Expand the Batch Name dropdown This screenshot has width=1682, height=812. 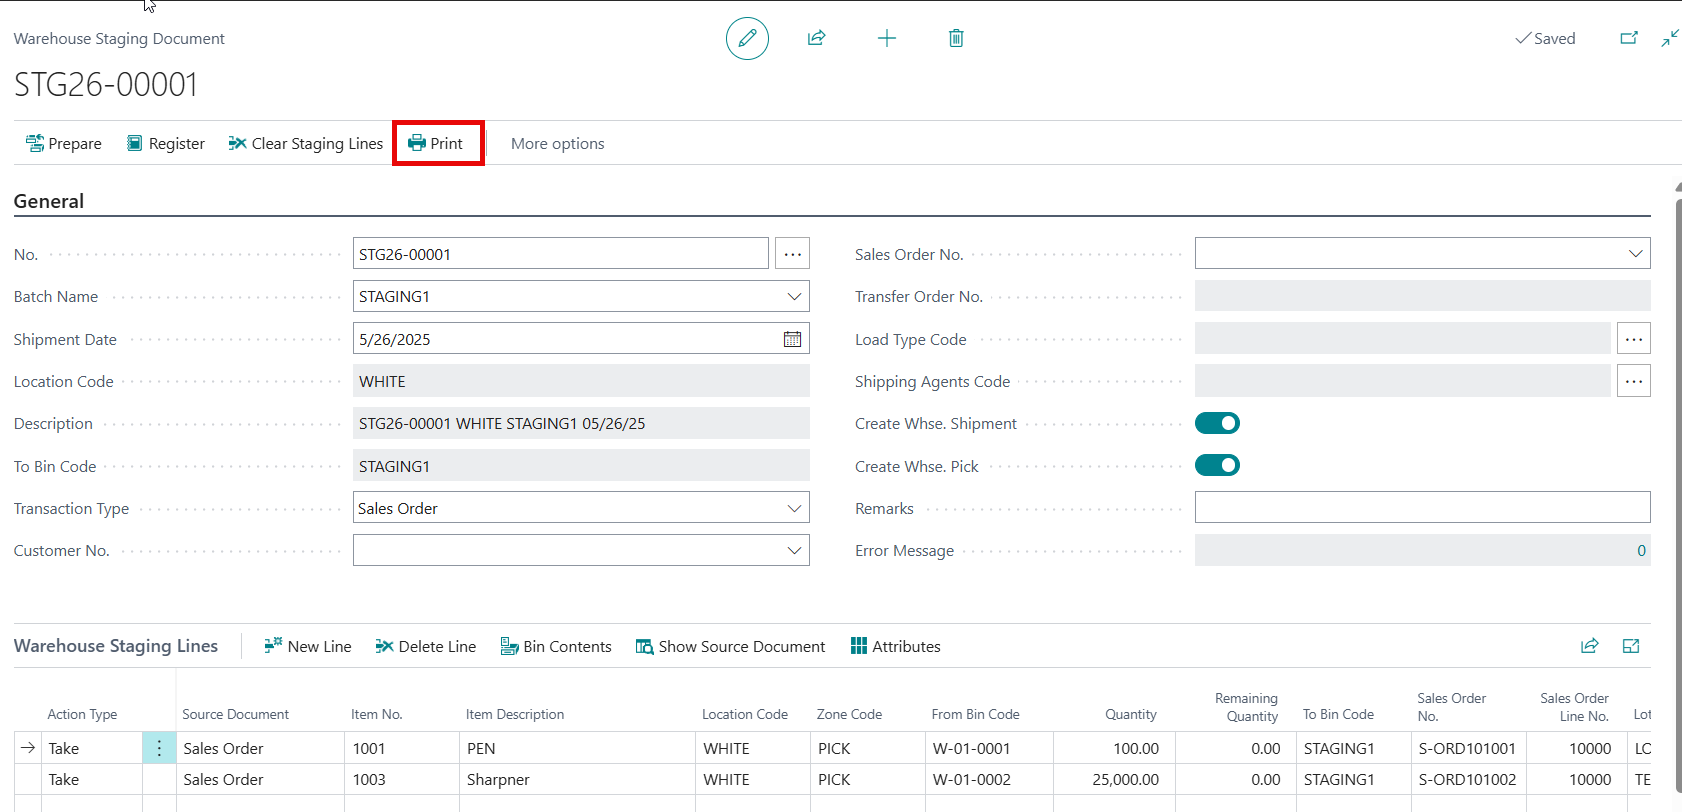(794, 297)
